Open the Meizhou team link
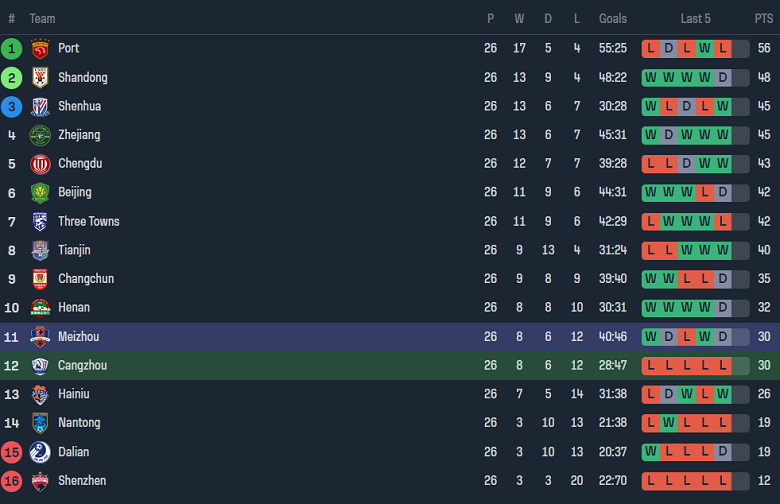This screenshot has width=780, height=504. tap(78, 337)
